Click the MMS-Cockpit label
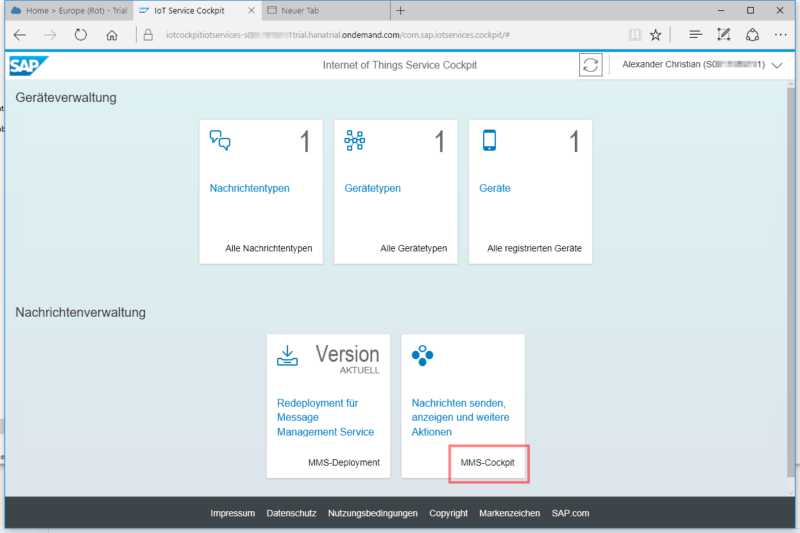Viewport: 800px width, 533px height. click(488, 463)
